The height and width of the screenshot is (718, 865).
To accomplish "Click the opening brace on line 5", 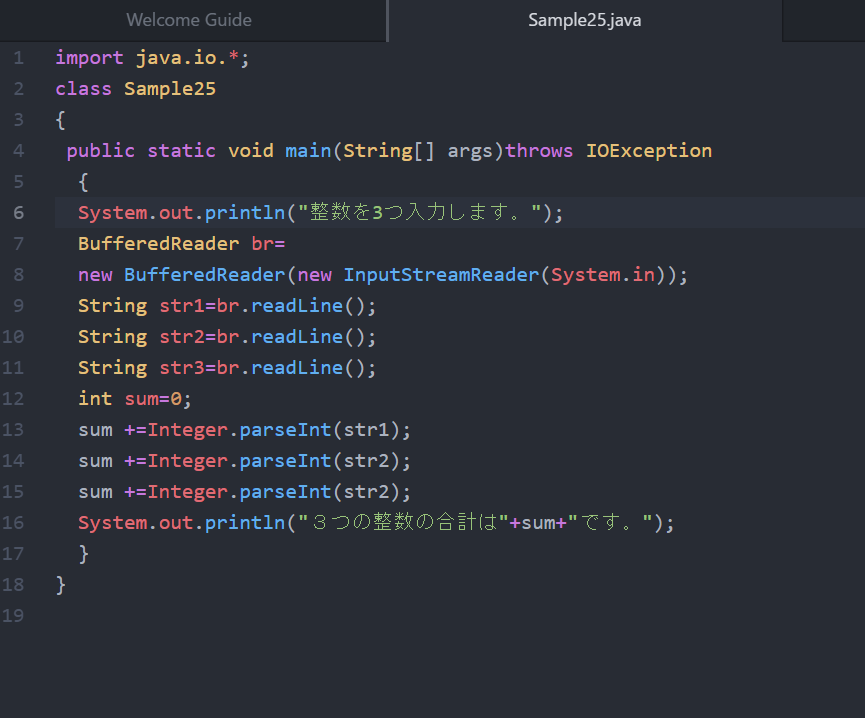I will point(83,181).
